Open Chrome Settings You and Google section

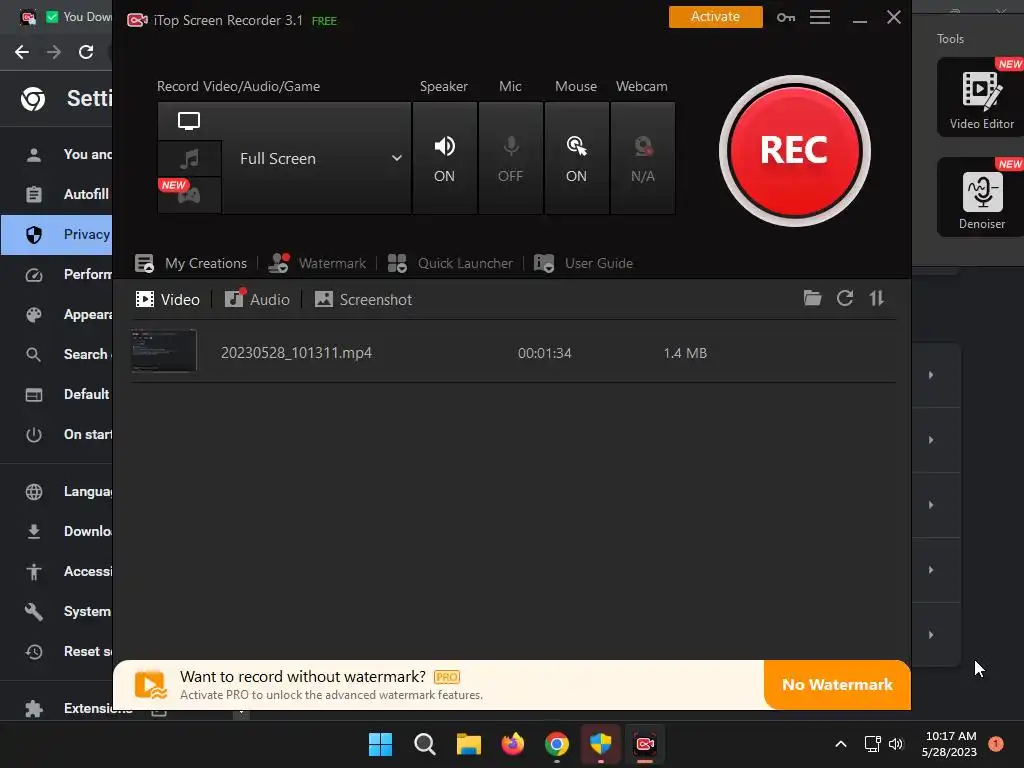tap(57, 155)
